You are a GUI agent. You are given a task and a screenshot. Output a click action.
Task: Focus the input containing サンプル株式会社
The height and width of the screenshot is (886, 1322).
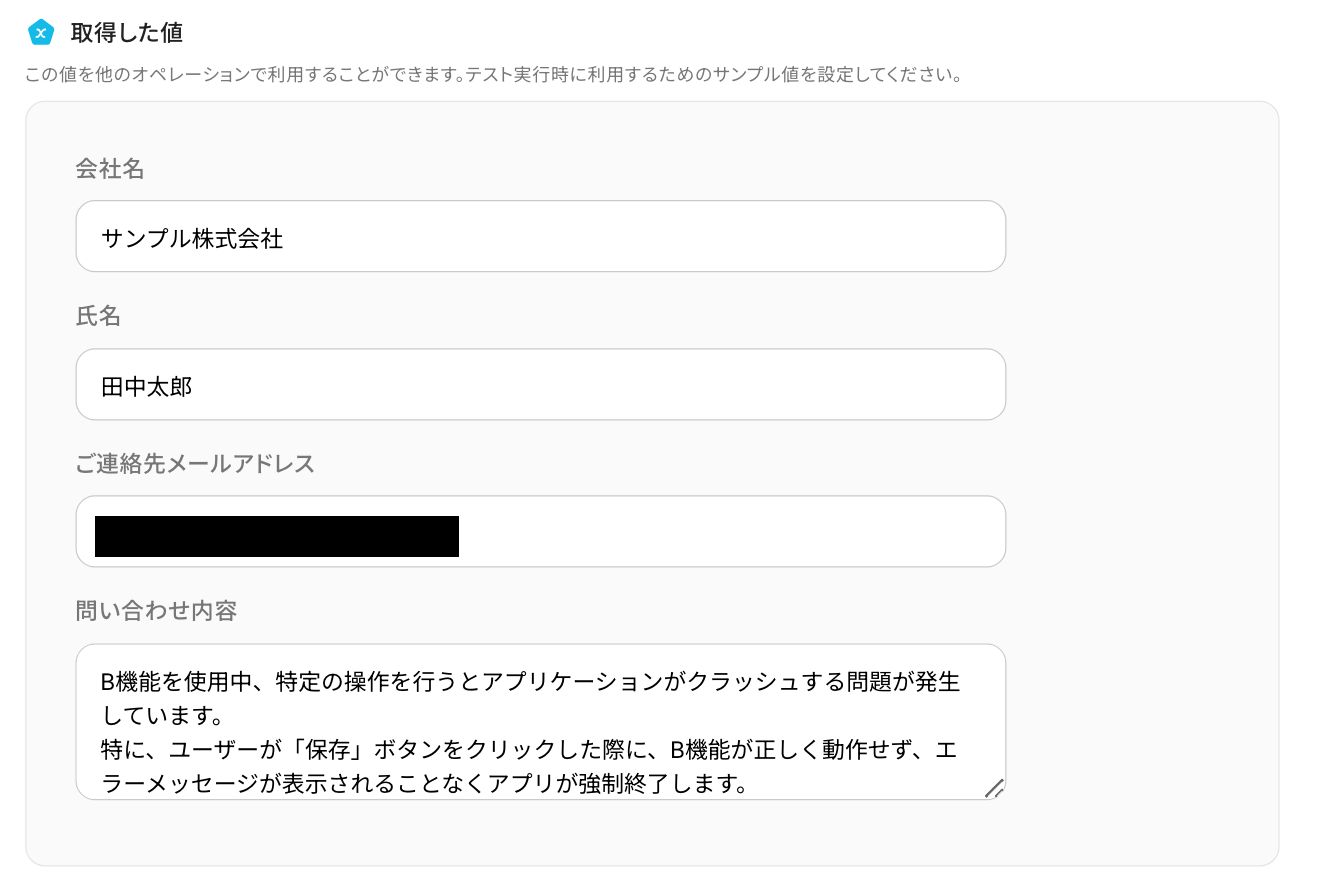tap(540, 237)
